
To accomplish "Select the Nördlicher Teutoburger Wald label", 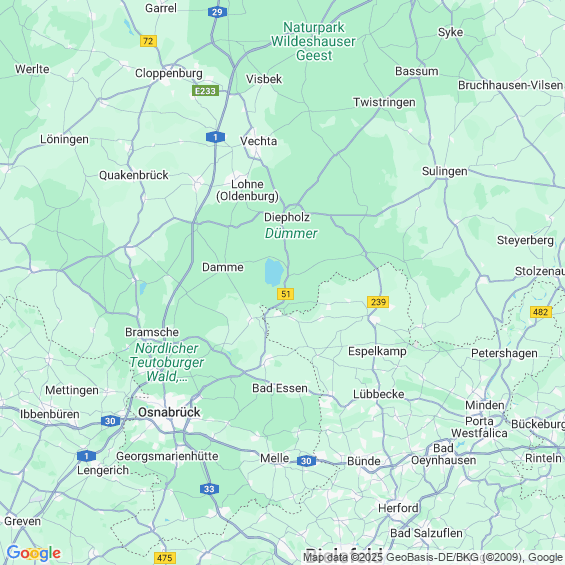I will tap(166, 362).
